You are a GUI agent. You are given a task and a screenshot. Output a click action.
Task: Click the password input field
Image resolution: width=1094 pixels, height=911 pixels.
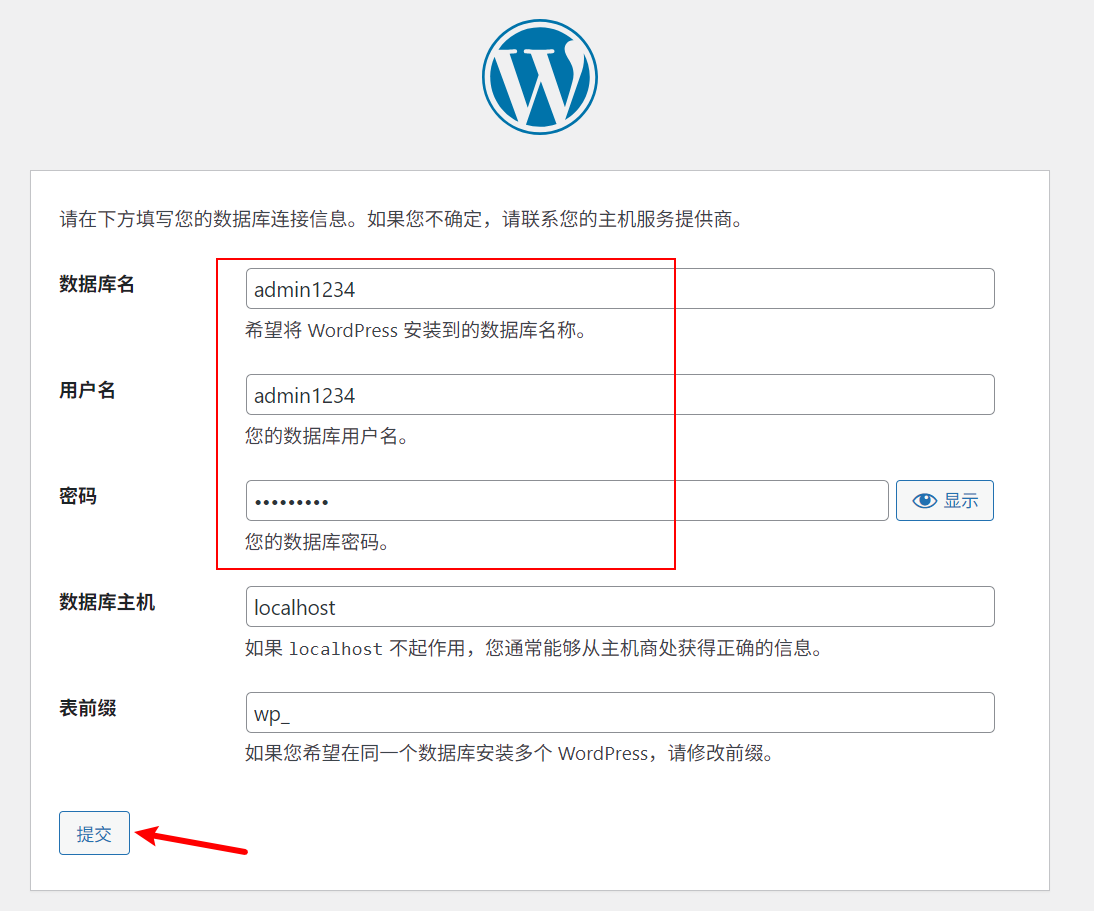(567, 501)
